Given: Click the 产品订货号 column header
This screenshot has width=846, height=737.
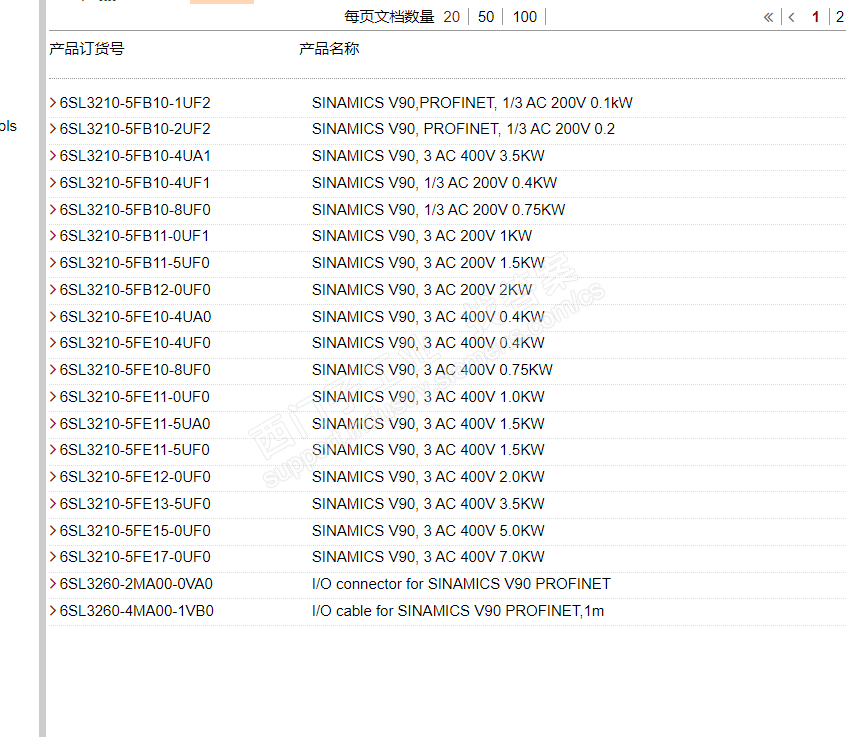Looking at the screenshot, I should [x=86, y=49].
